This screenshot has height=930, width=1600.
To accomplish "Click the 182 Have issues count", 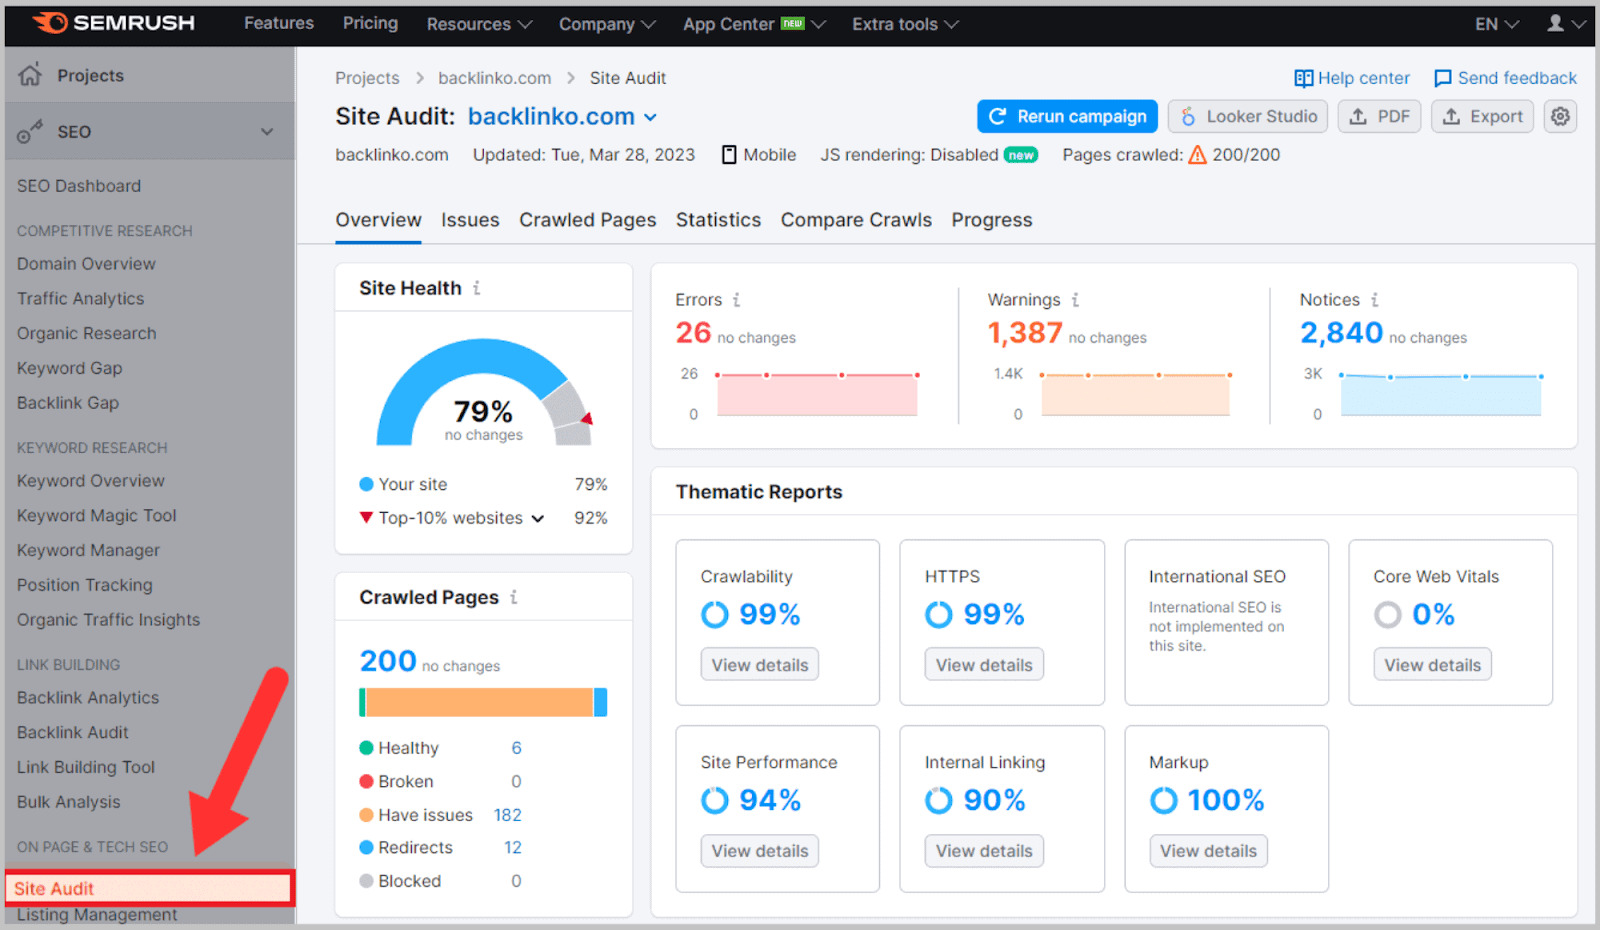I will 508,815.
